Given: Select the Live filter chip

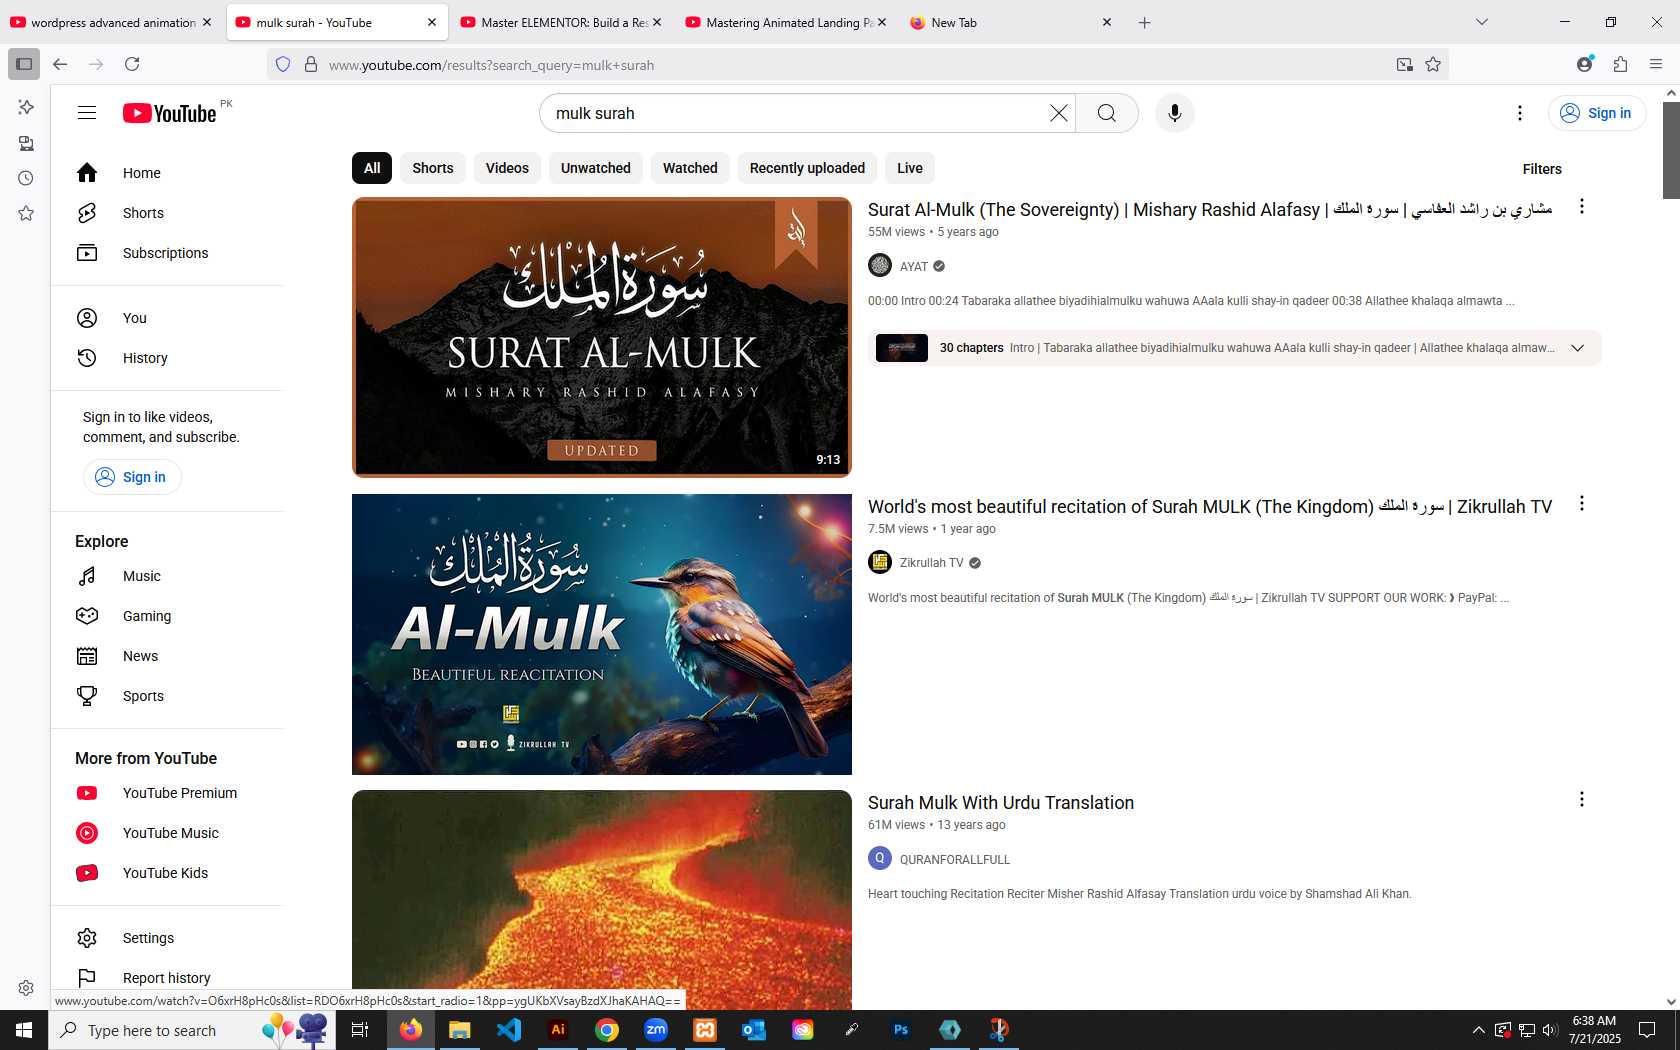Looking at the screenshot, I should pos(909,168).
